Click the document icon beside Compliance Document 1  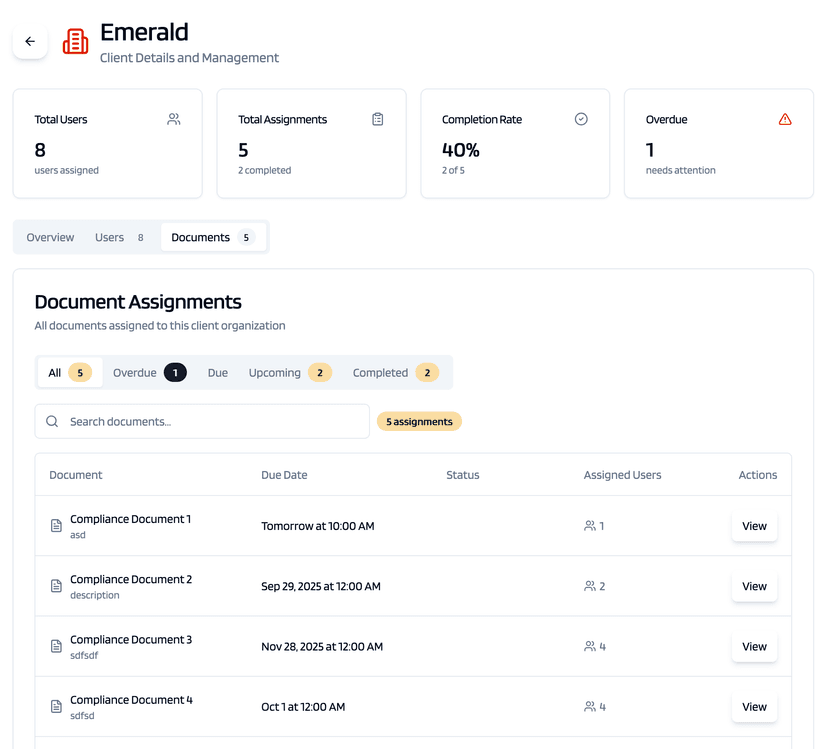point(56,525)
